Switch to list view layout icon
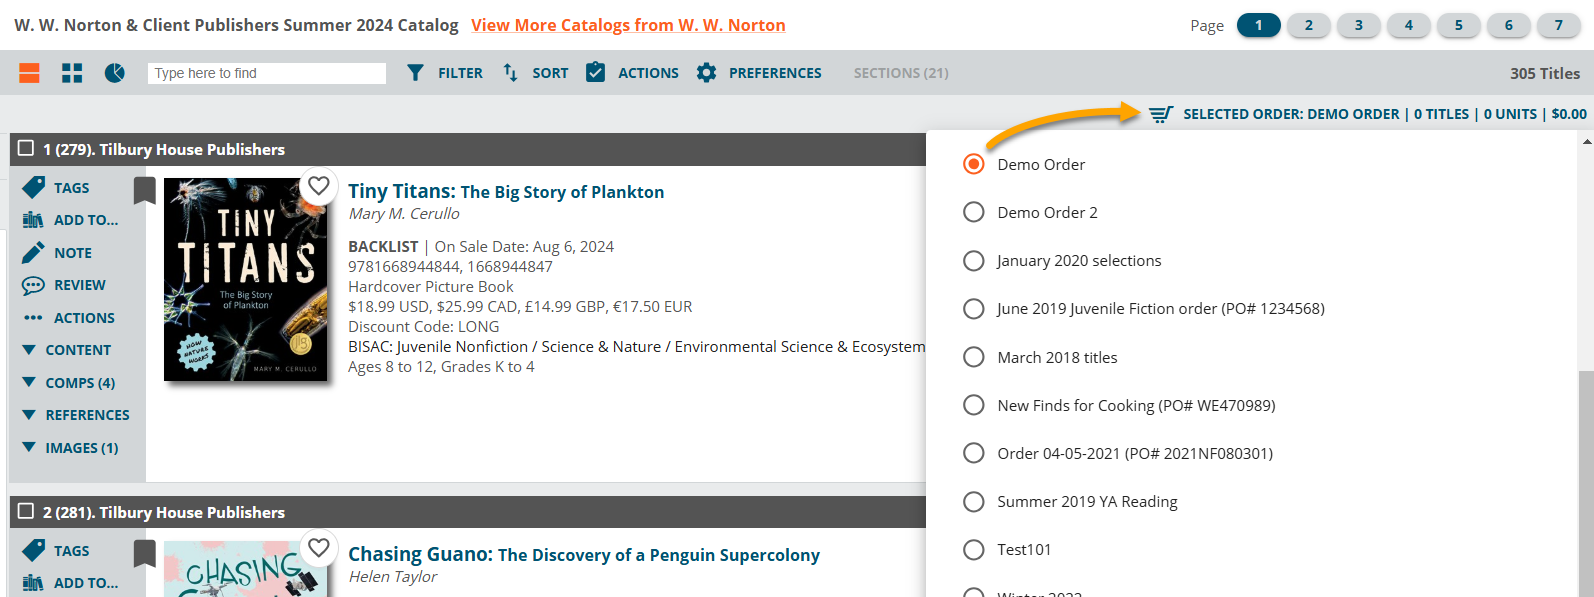 (29, 73)
